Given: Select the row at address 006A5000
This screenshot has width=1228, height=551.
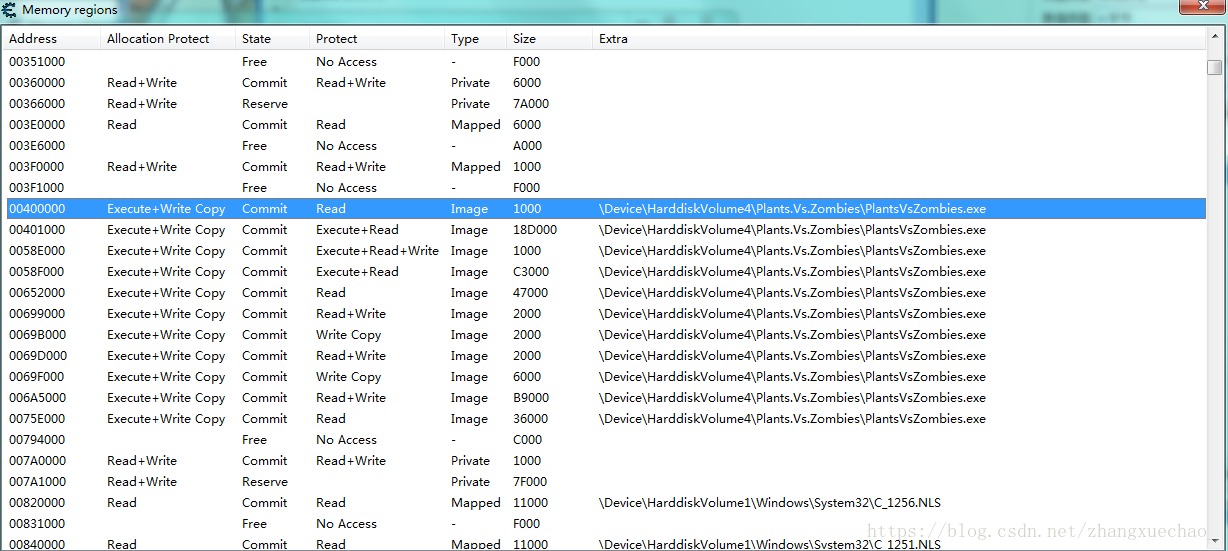Looking at the screenshot, I should [604, 398].
